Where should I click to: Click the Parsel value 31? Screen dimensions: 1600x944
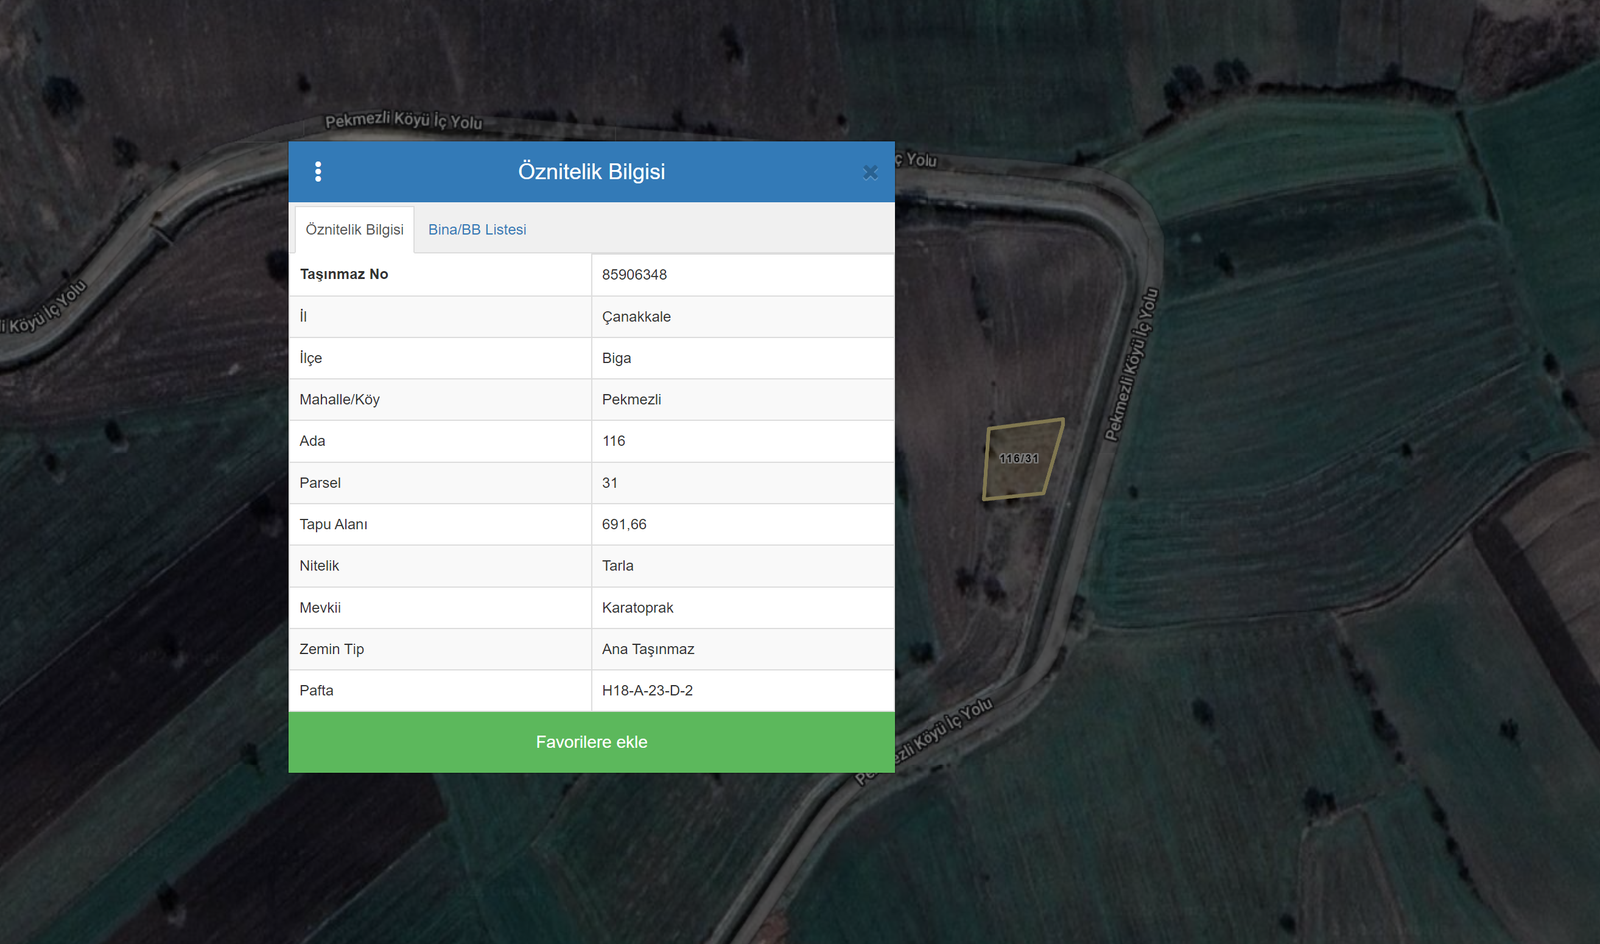(x=610, y=483)
